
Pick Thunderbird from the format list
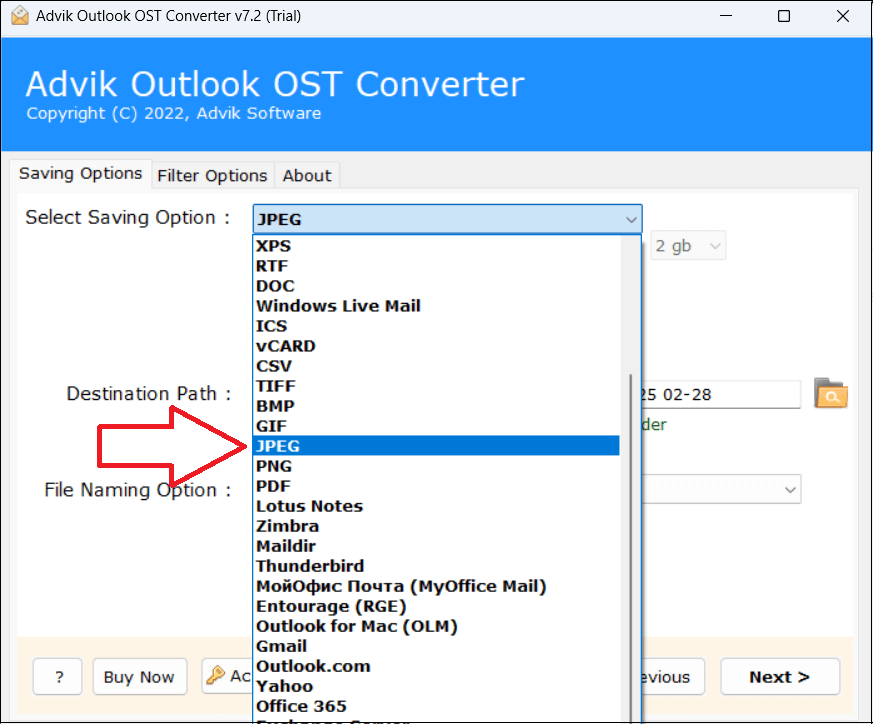pyautogui.click(x=436, y=566)
